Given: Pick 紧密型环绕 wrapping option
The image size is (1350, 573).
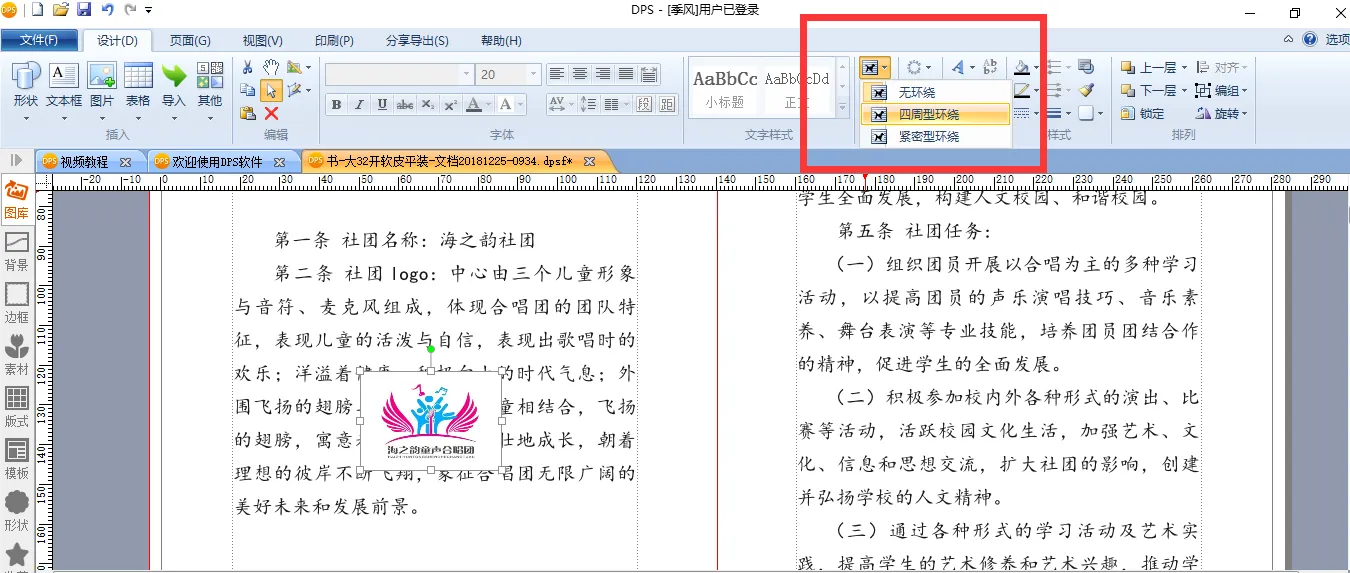Looking at the screenshot, I should click(928, 136).
